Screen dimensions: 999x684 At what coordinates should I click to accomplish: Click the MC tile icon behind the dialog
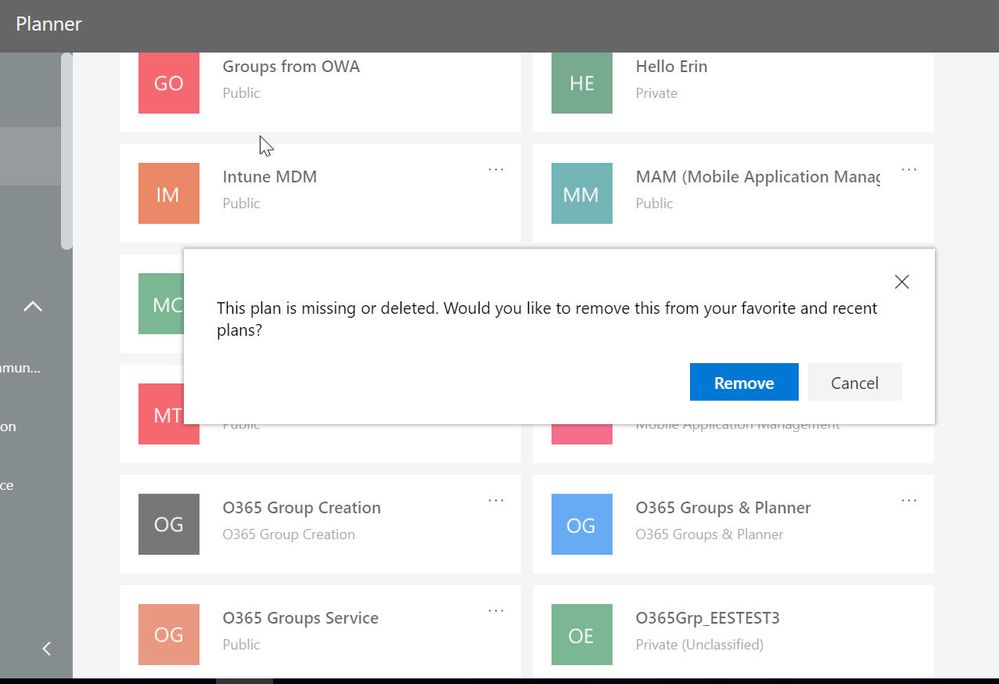tap(161, 304)
